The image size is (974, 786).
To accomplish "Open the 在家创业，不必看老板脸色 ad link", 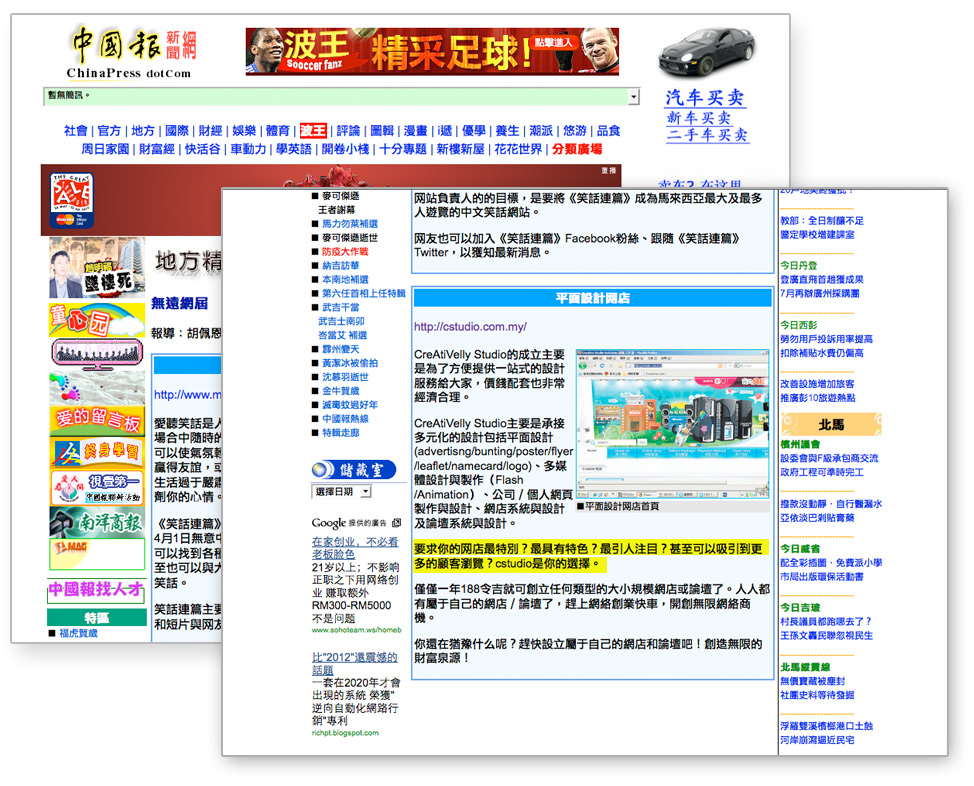I will click(355, 548).
